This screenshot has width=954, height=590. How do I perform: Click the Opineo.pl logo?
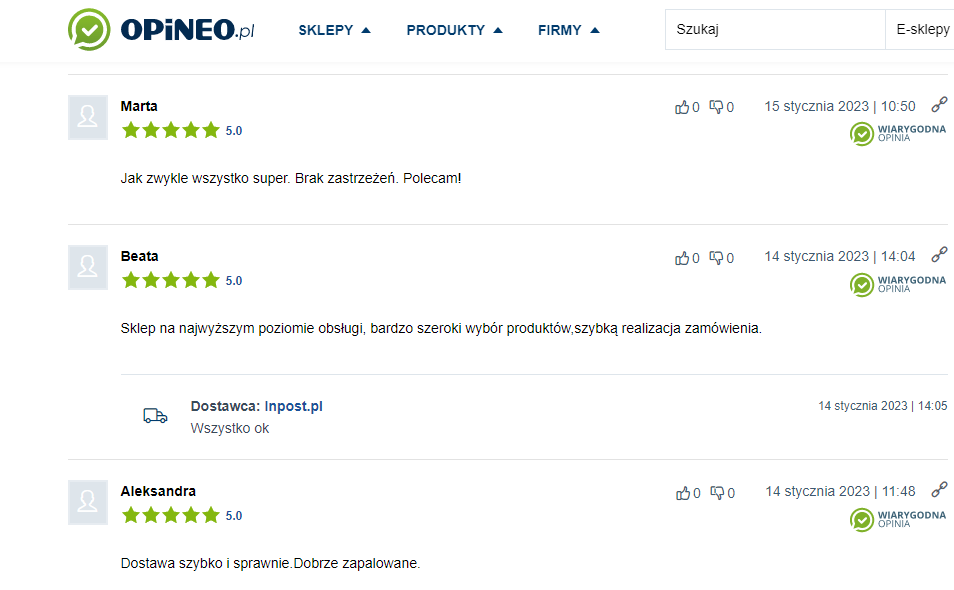[161, 30]
